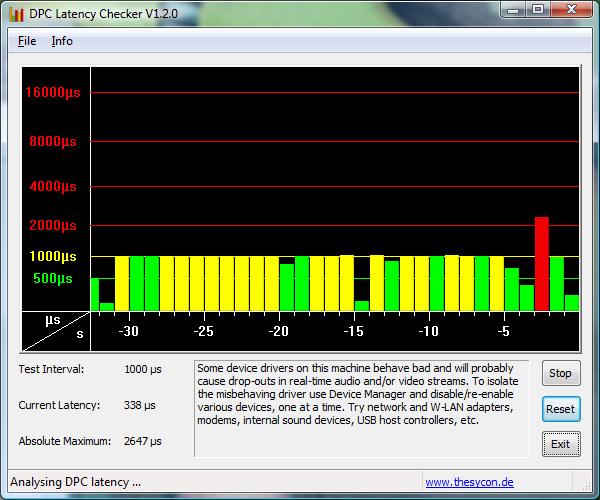600x500 pixels.
Task: Minimize the DPC Latency Checker window
Action: pos(513,12)
